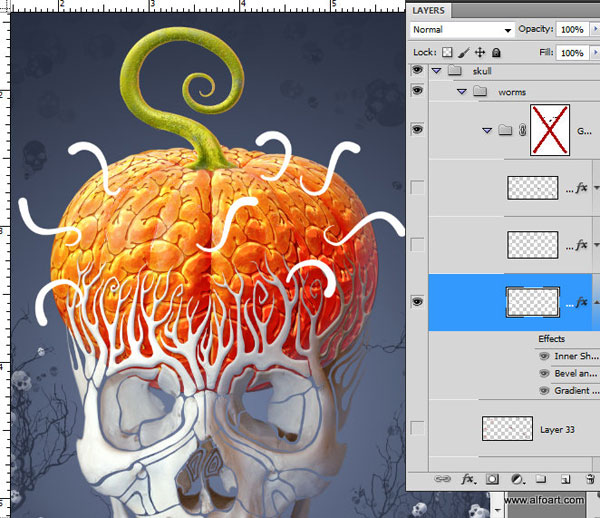Expand effects of second fx layer
600x518 pixels.
tap(596, 244)
